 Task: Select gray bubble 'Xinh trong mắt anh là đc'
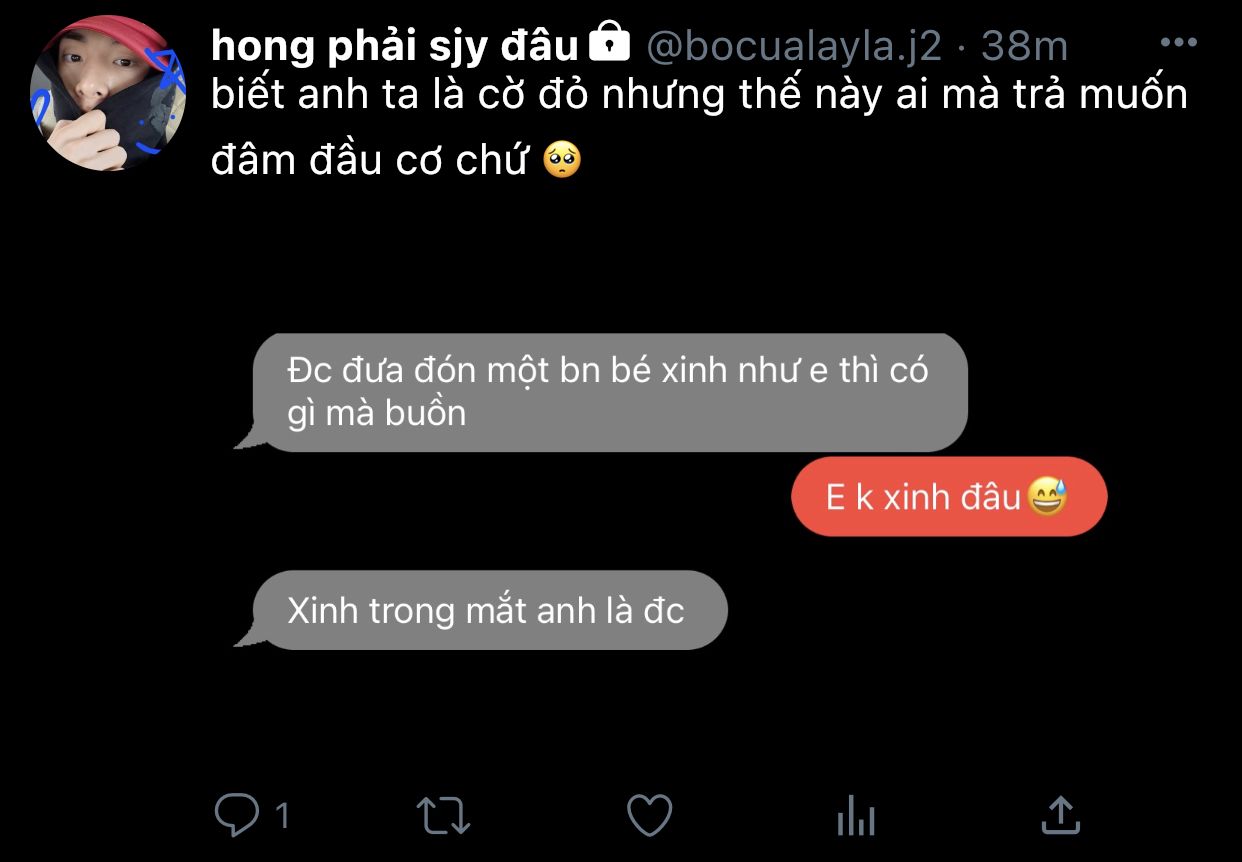[480, 610]
